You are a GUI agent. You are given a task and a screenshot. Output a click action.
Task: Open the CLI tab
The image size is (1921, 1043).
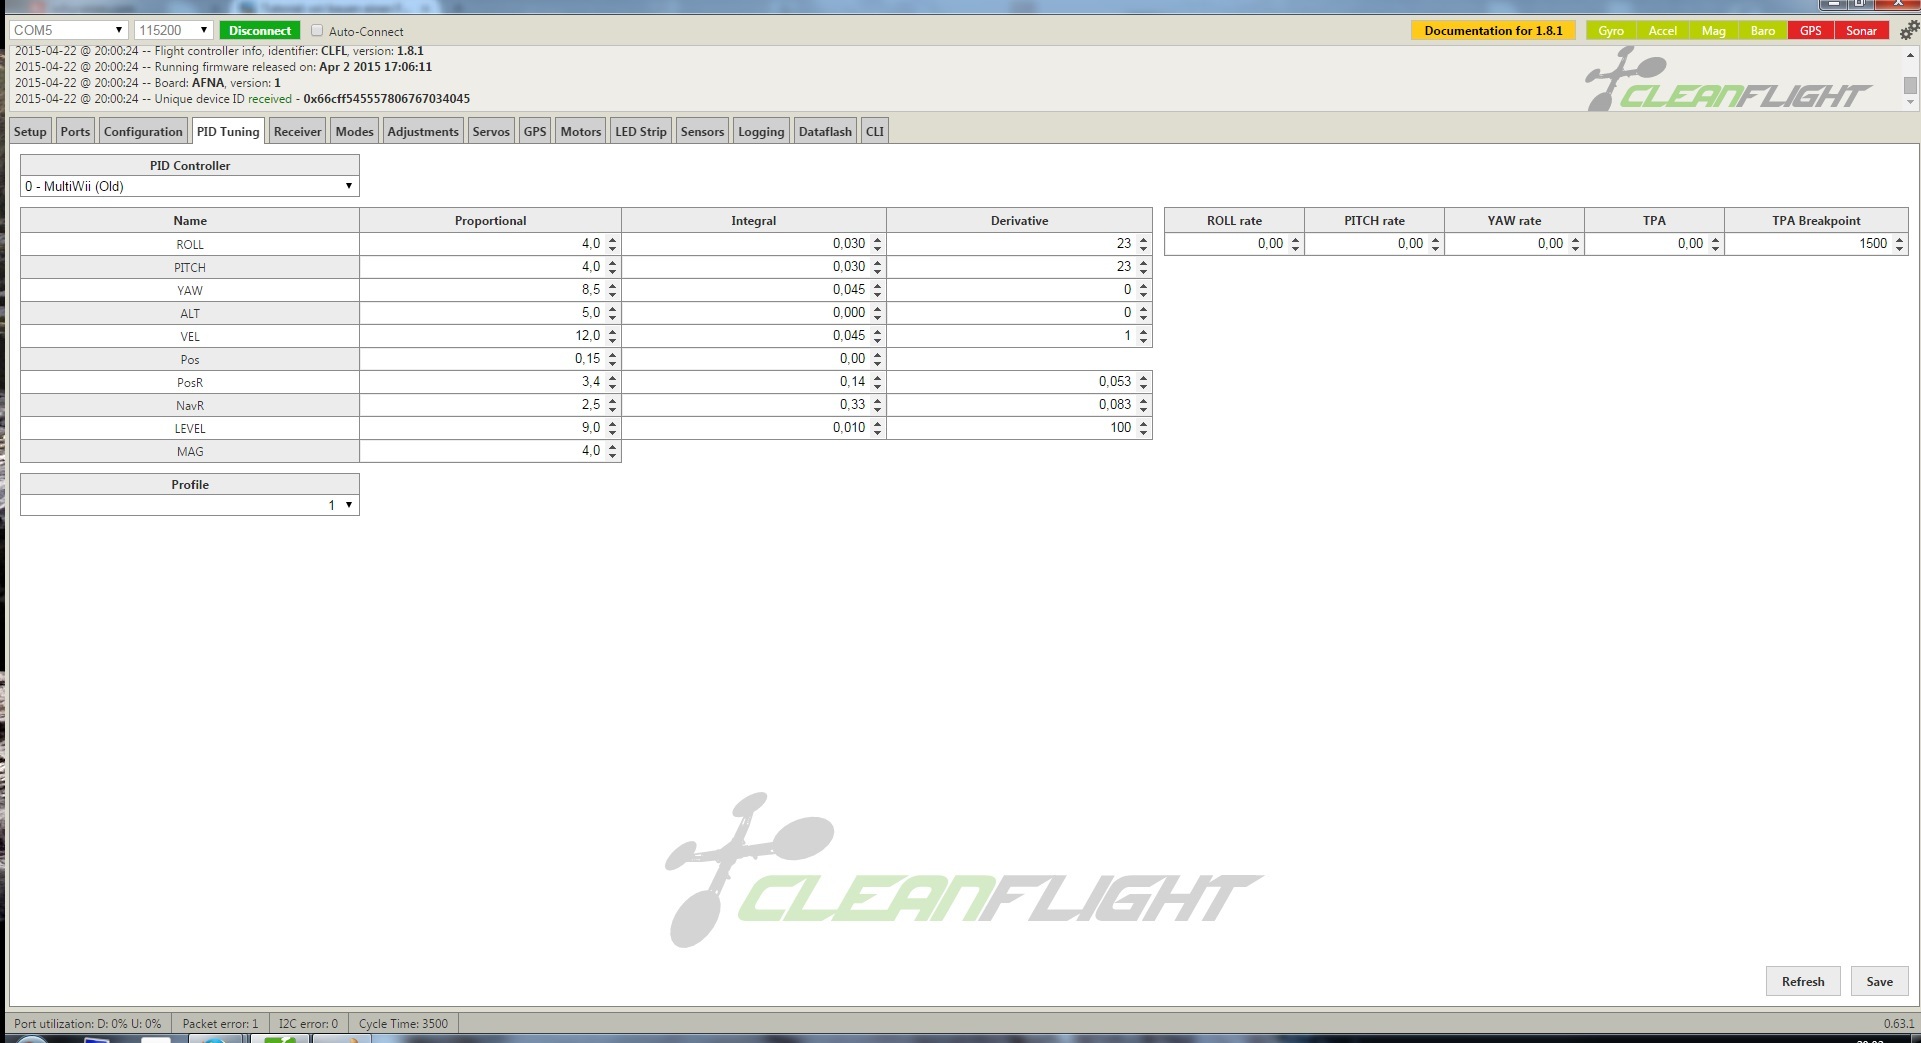click(x=875, y=131)
